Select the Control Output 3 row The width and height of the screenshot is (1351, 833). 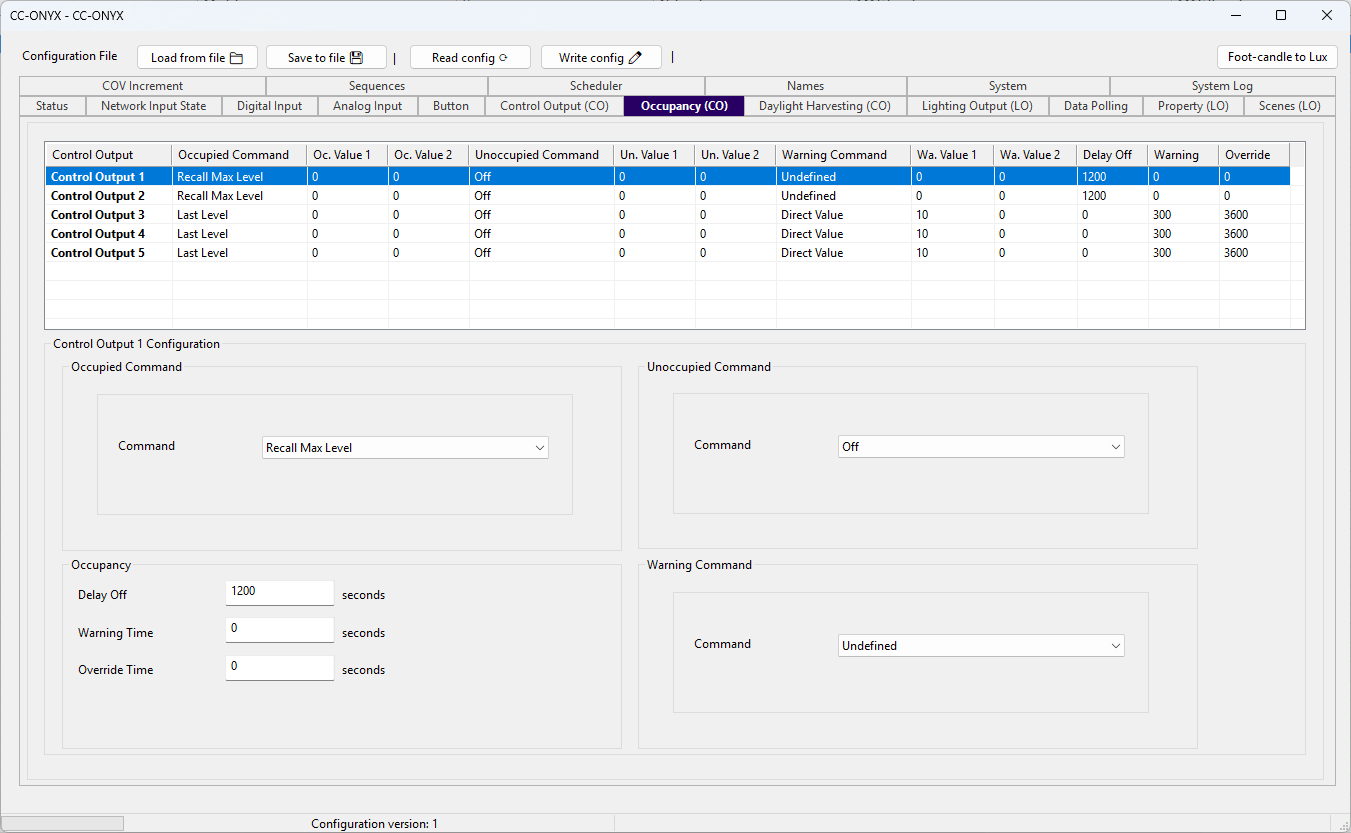(668, 215)
